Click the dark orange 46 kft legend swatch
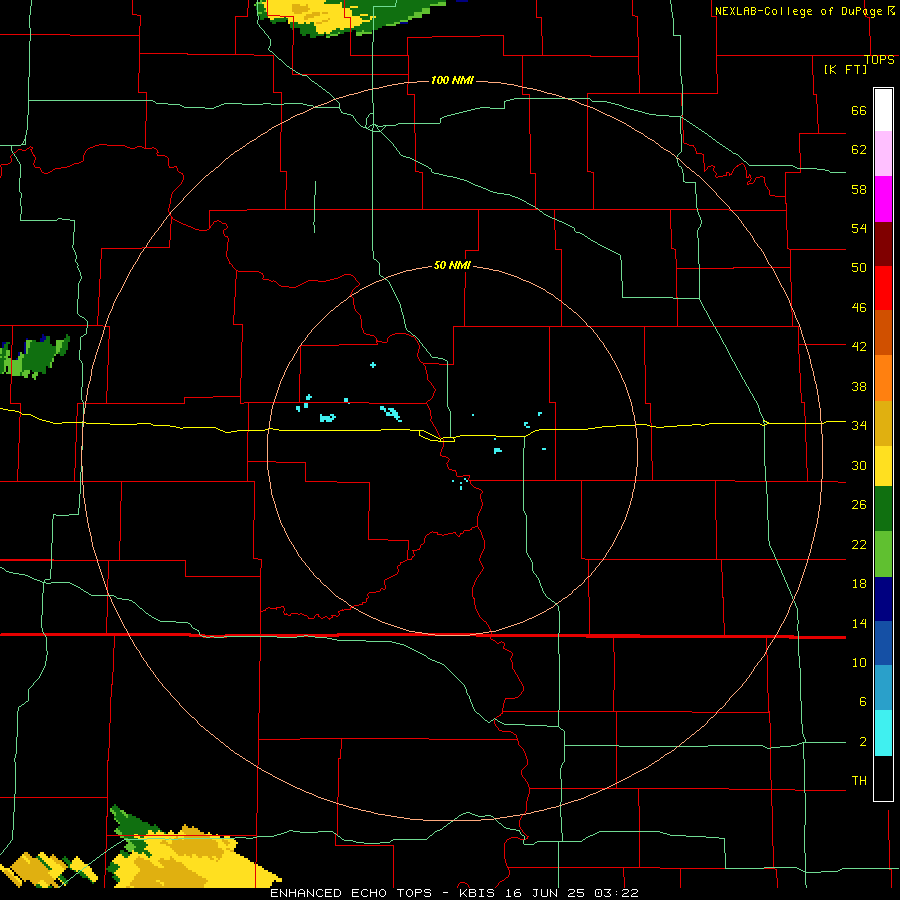900x900 pixels. click(883, 333)
